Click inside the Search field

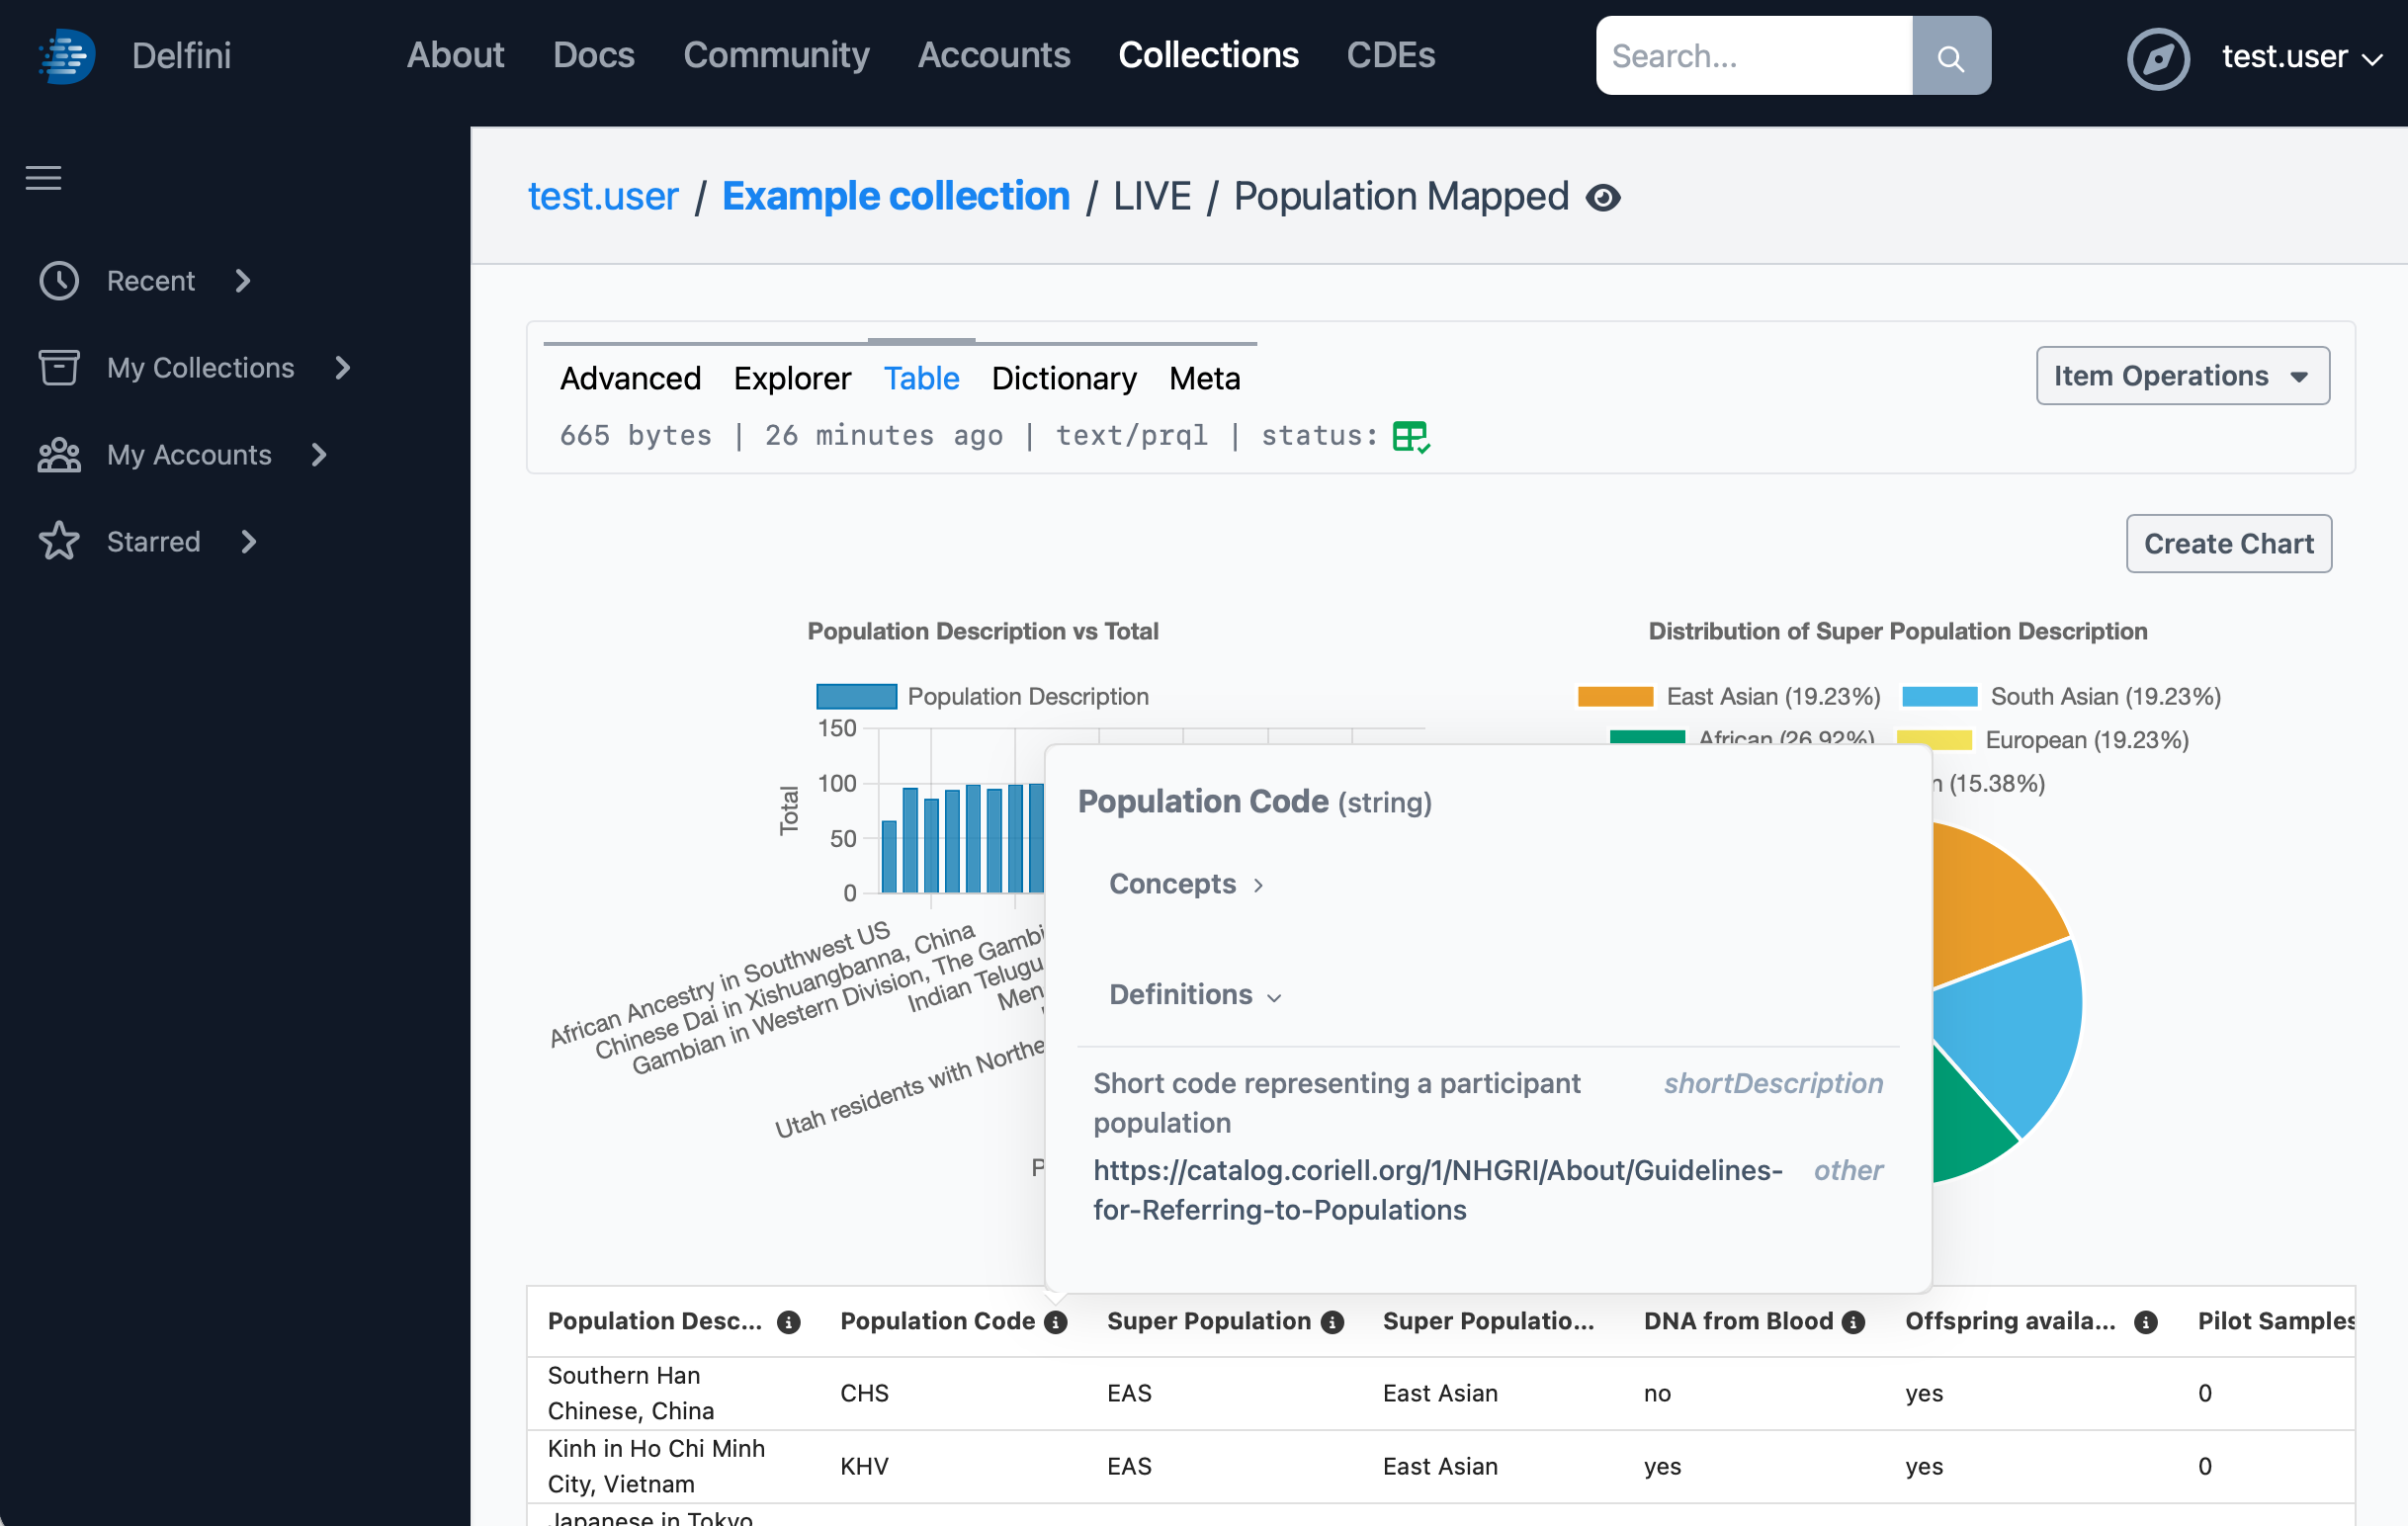(1750, 55)
